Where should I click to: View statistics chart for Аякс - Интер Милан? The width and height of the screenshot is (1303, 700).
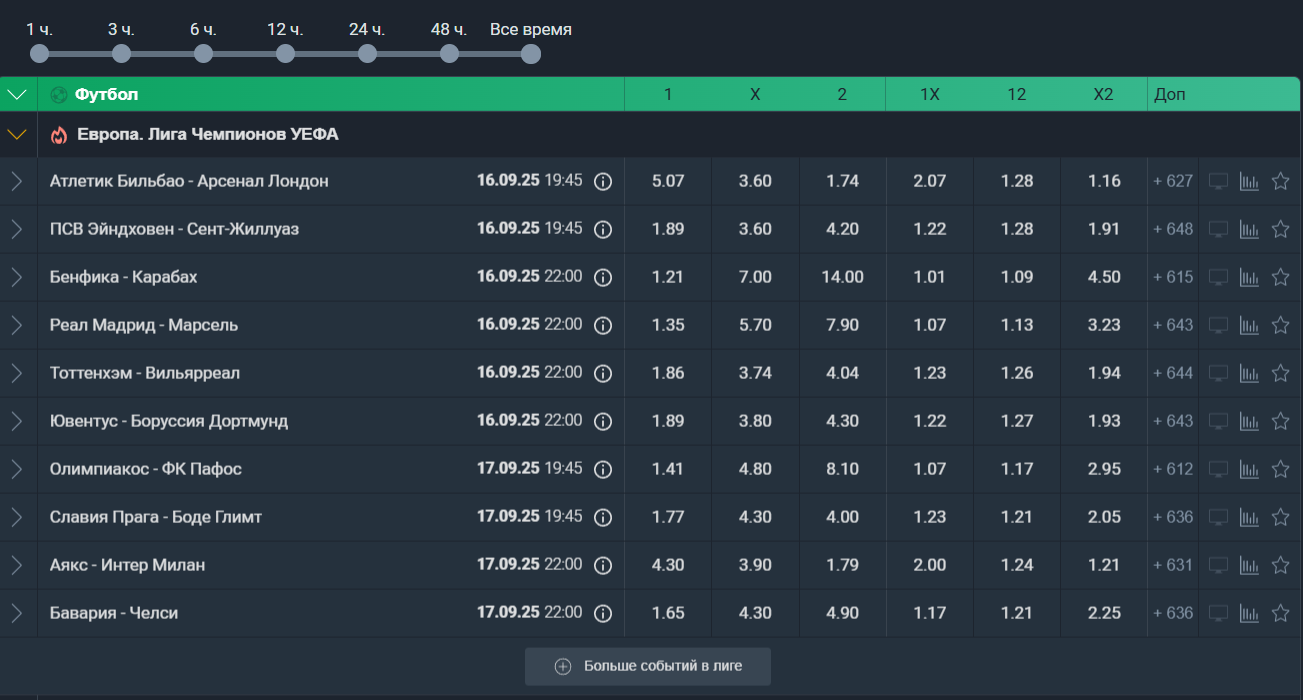click(1249, 565)
